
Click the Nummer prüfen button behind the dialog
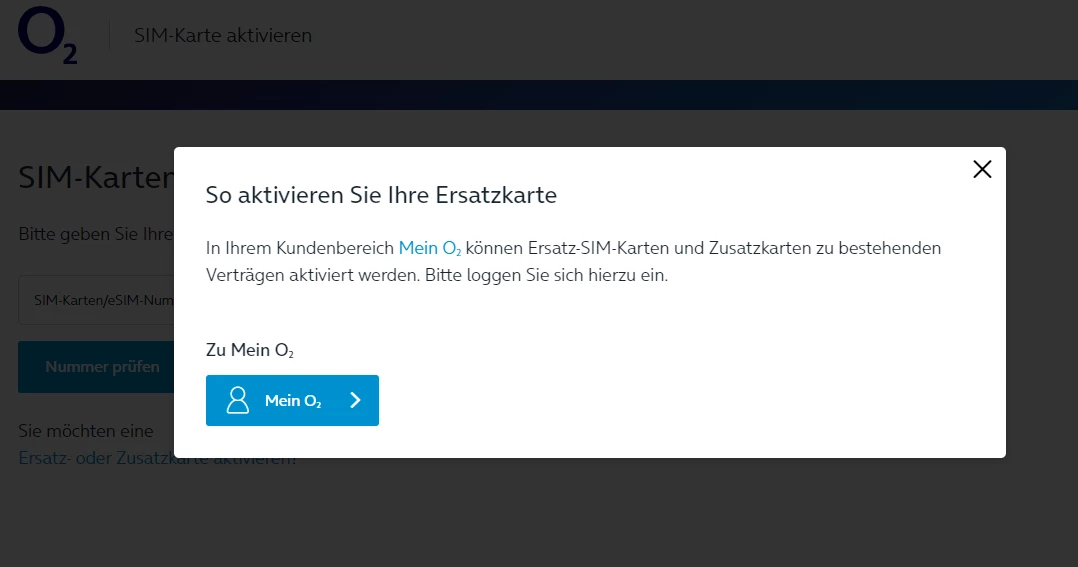click(96, 367)
